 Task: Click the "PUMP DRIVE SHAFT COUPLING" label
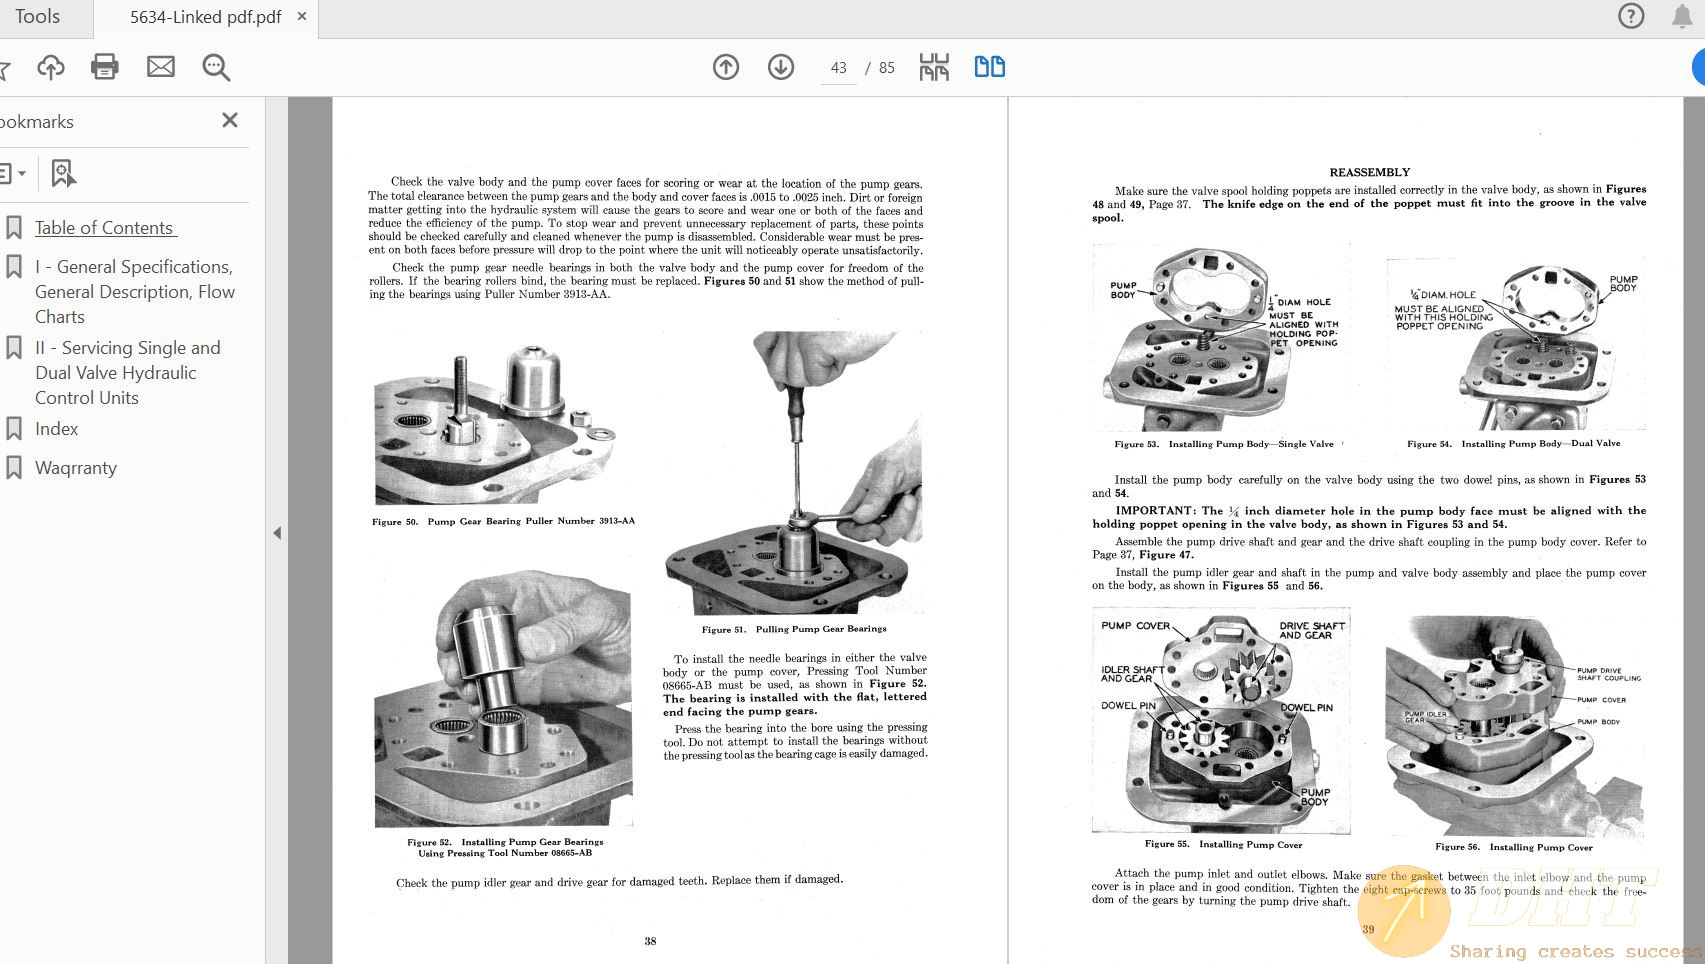tap(1608, 674)
